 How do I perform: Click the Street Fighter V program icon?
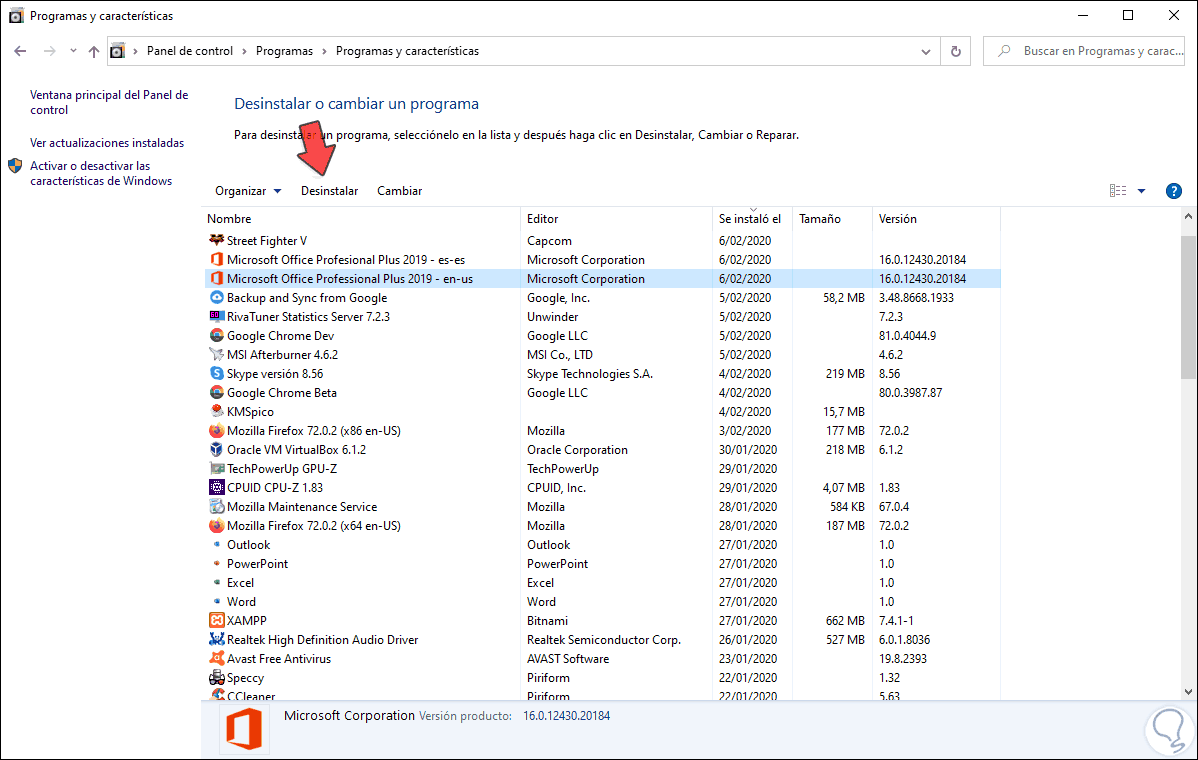(x=216, y=241)
